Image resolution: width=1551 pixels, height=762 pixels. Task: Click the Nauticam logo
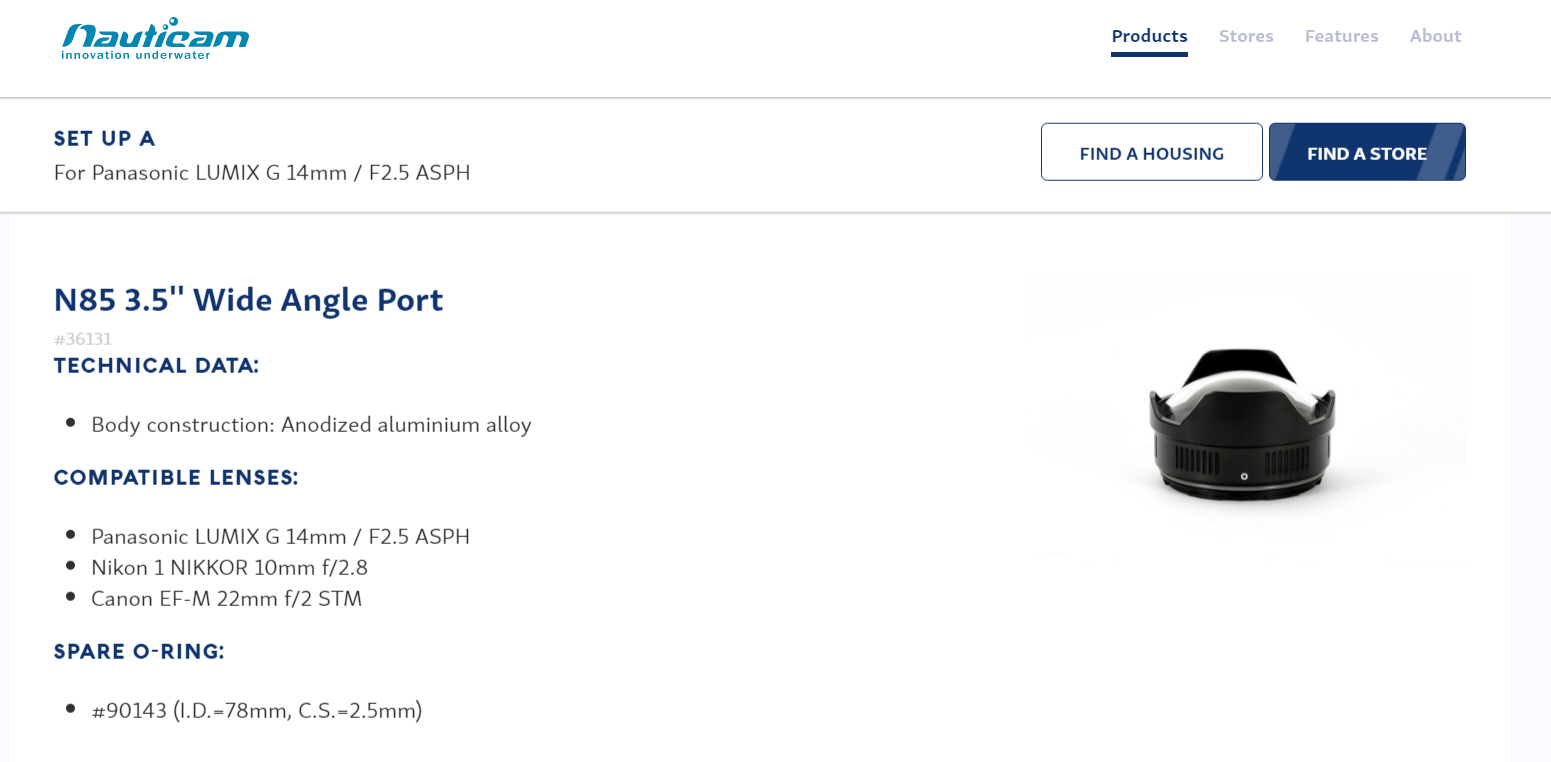[x=155, y=39]
